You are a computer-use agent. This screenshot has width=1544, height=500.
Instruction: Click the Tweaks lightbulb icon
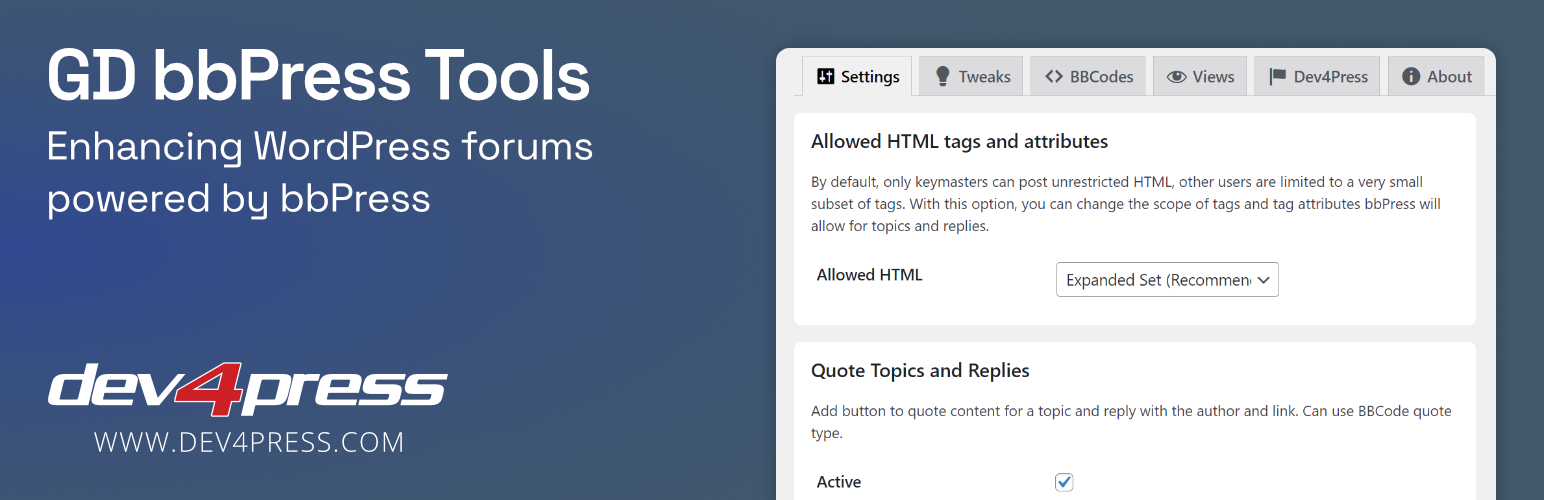(x=942, y=76)
